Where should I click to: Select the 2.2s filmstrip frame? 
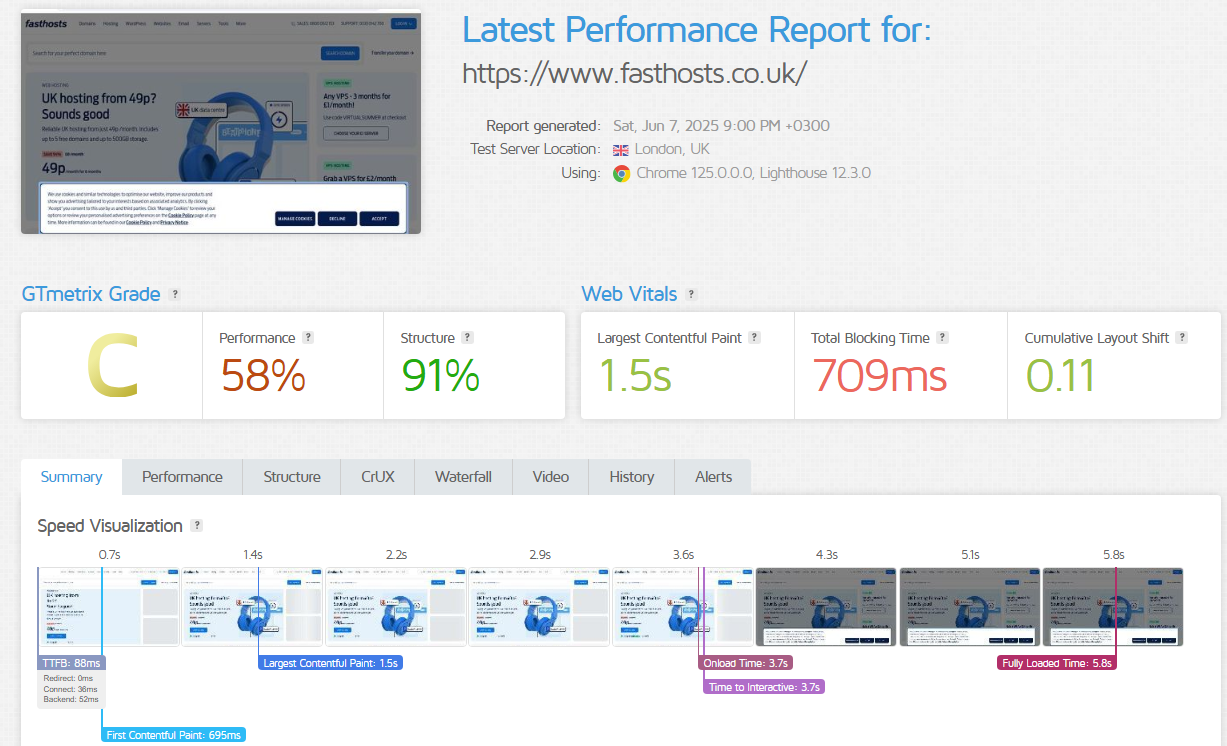[396, 607]
